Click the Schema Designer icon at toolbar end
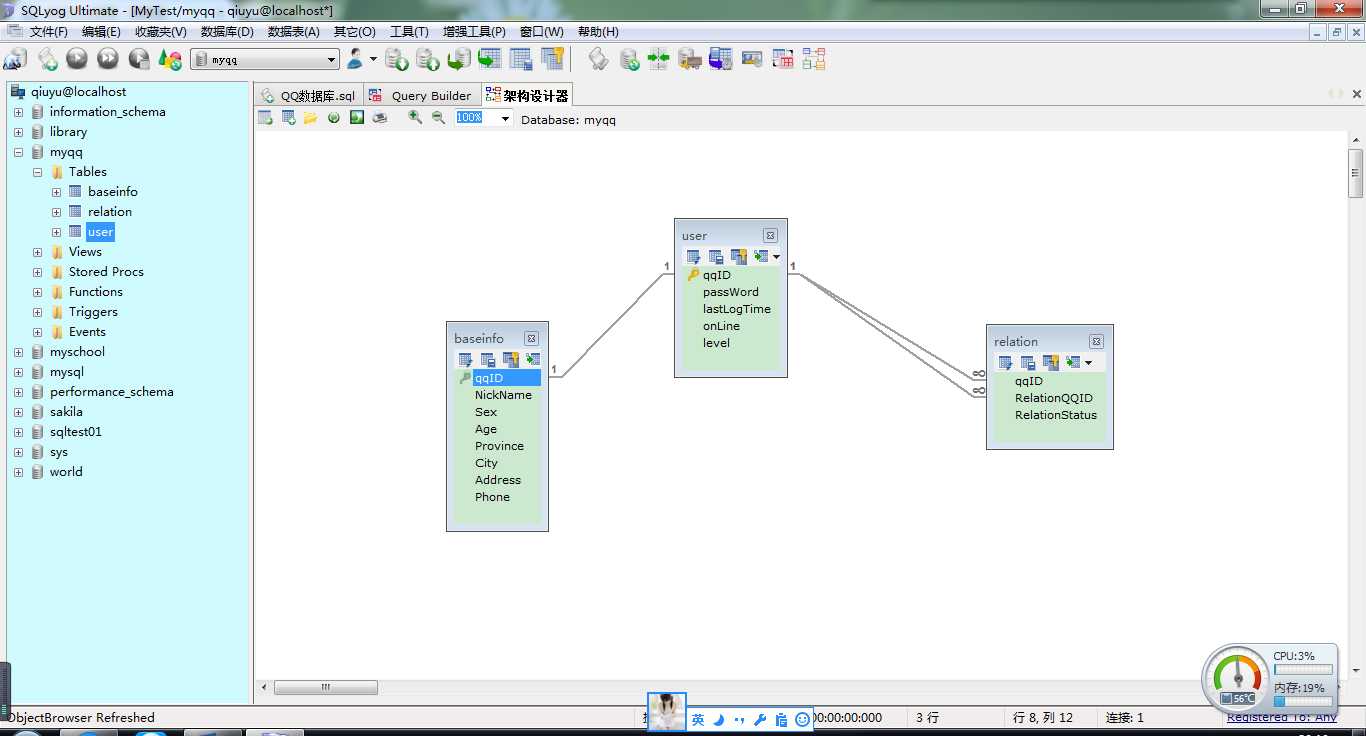 pos(814,59)
